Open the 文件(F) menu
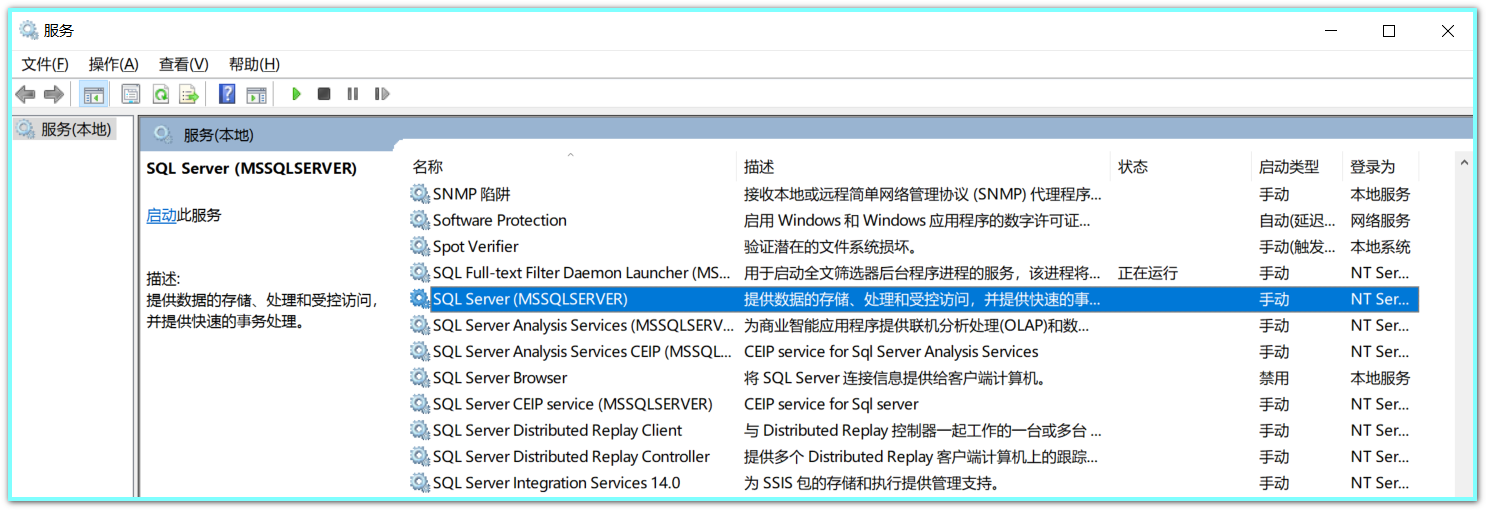 (45, 64)
